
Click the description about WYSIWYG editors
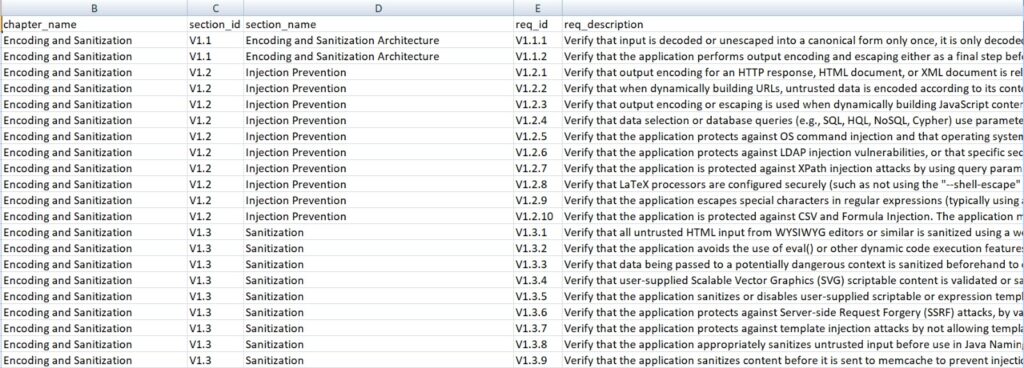tap(793, 232)
